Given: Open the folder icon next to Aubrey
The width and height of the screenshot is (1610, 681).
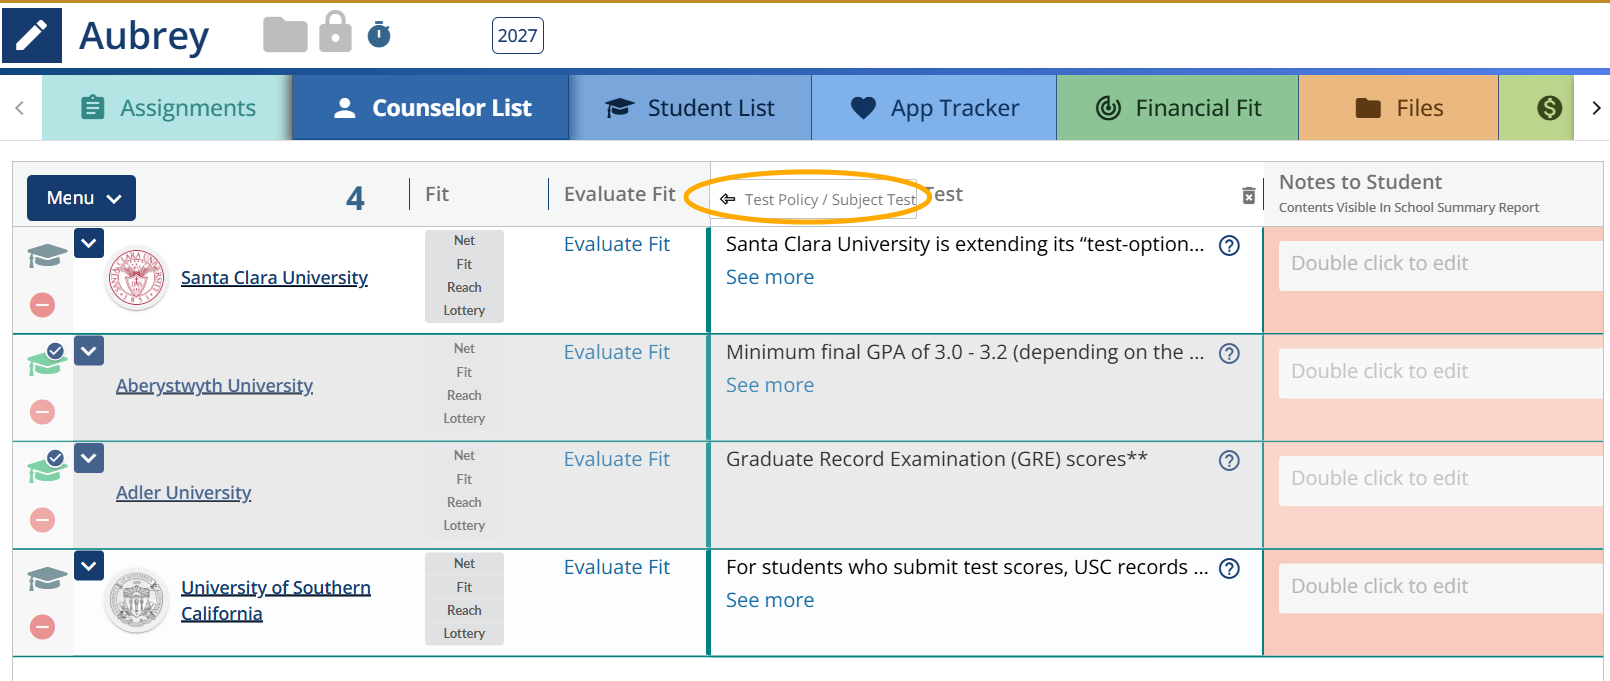Looking at the screenshot, I should click(285, 35).
